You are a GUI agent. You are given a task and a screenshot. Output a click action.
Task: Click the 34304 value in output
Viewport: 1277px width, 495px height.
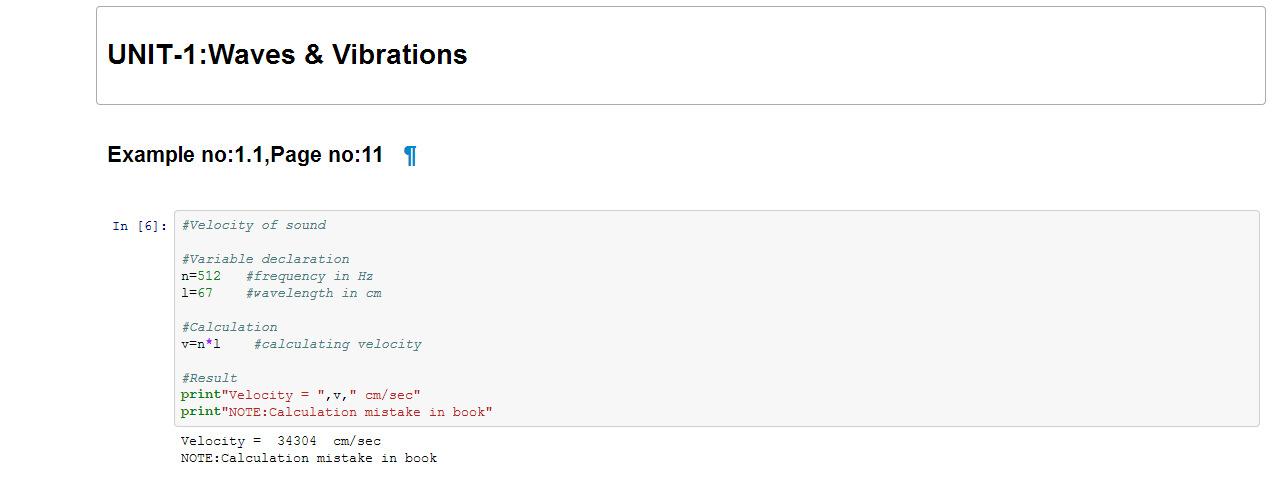297,441
